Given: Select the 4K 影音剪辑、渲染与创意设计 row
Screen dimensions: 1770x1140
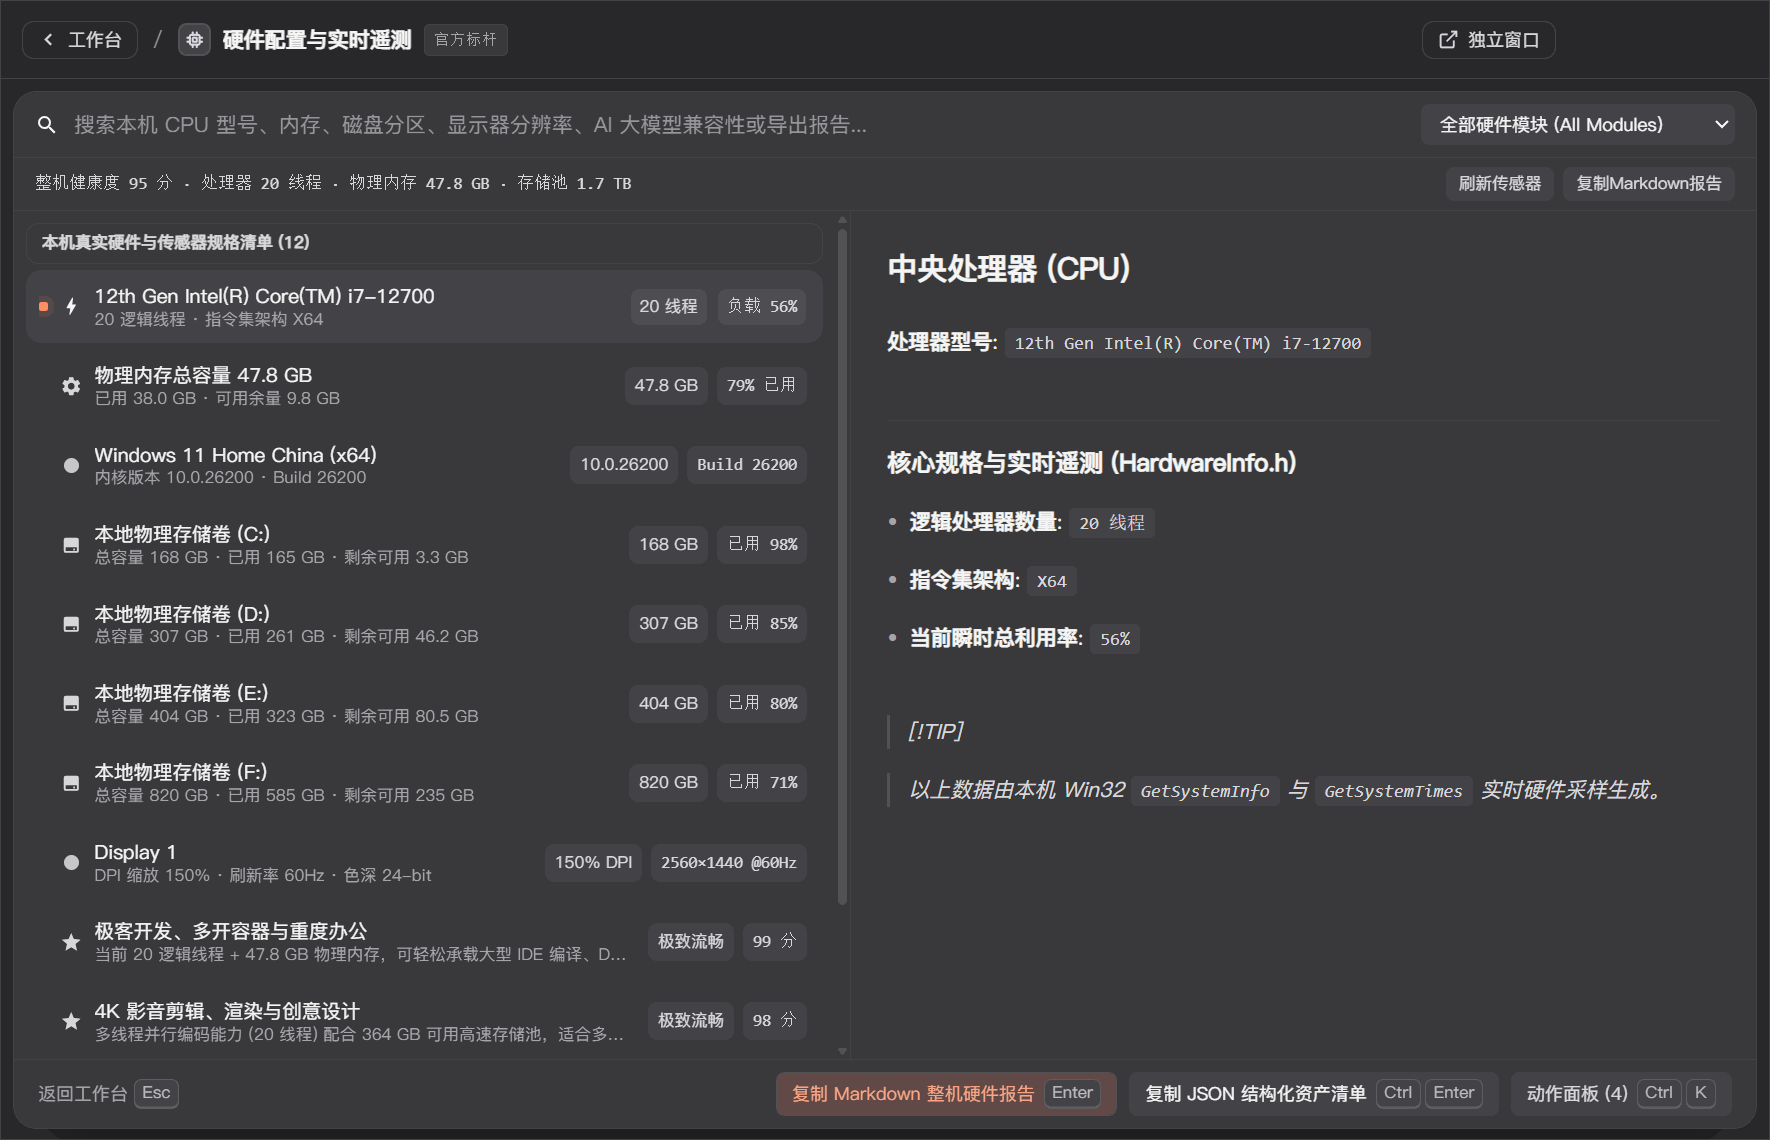Looking at the screenshot, I should coord(424,1021).
